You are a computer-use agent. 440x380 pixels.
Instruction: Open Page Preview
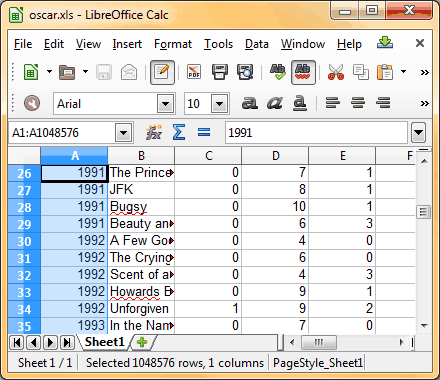[245, 72]
